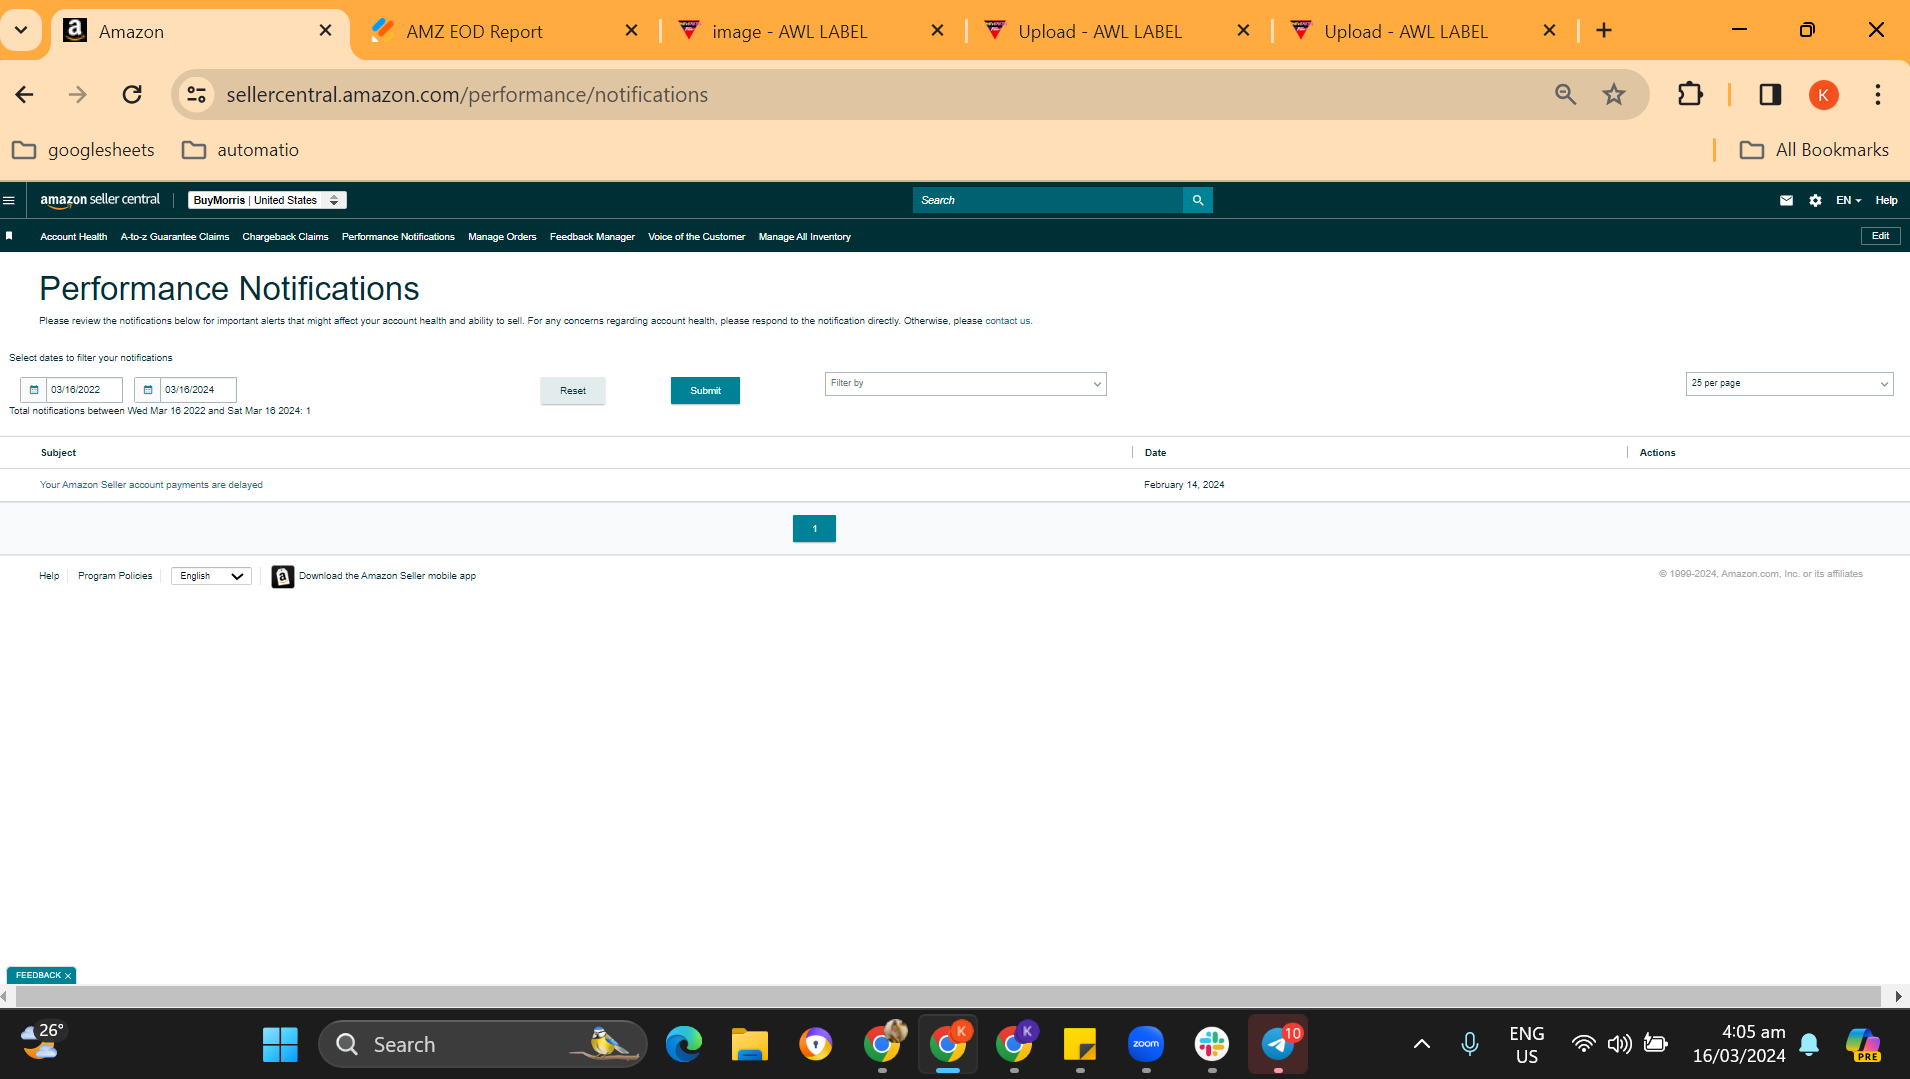Open Sticky Notes from the taskbar
The width and height of the screenshot is (1910, 1079).
click(x=1080, y=1045)
